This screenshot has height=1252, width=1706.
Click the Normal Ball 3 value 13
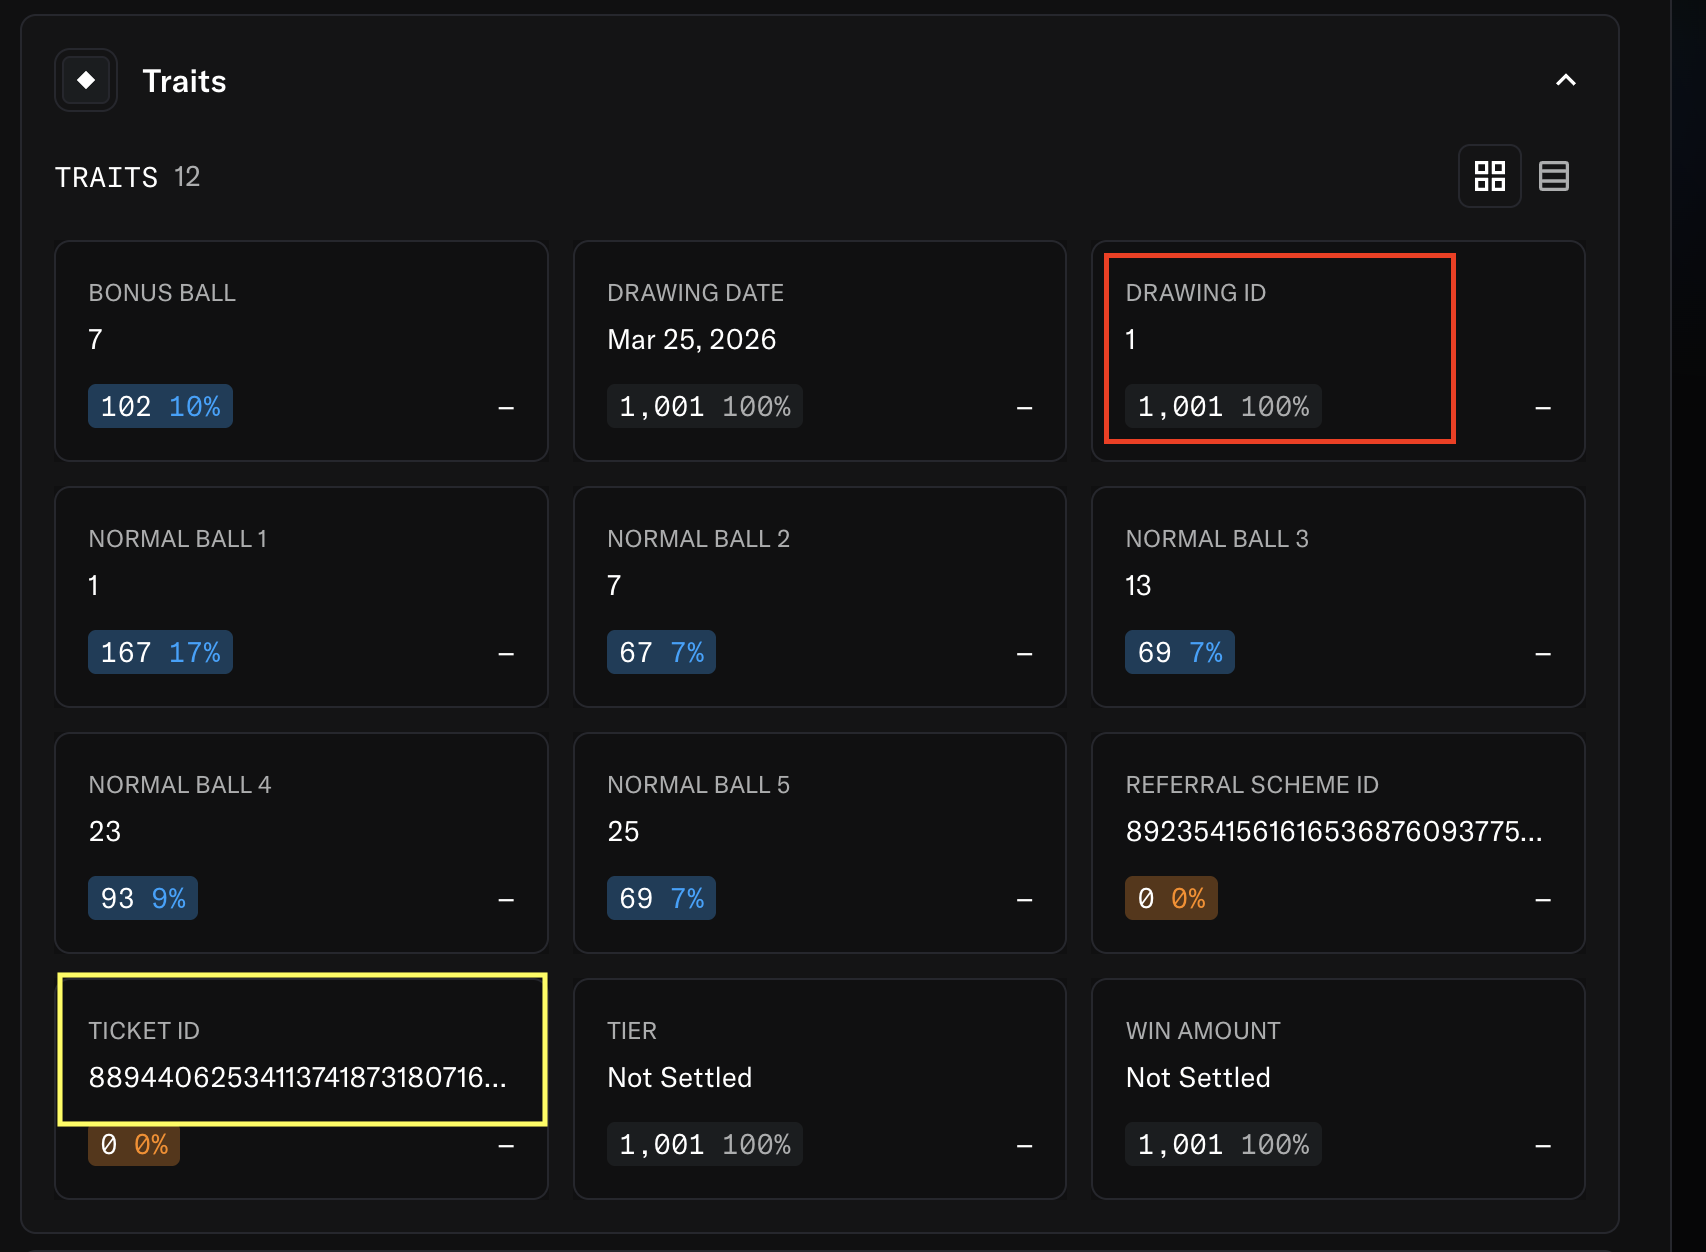coord(1139,586)
